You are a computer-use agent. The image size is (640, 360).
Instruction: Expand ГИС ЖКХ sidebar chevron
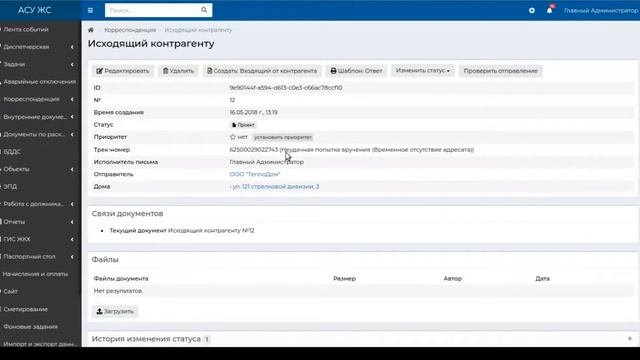pyautogui.click(x=72, y=239)
